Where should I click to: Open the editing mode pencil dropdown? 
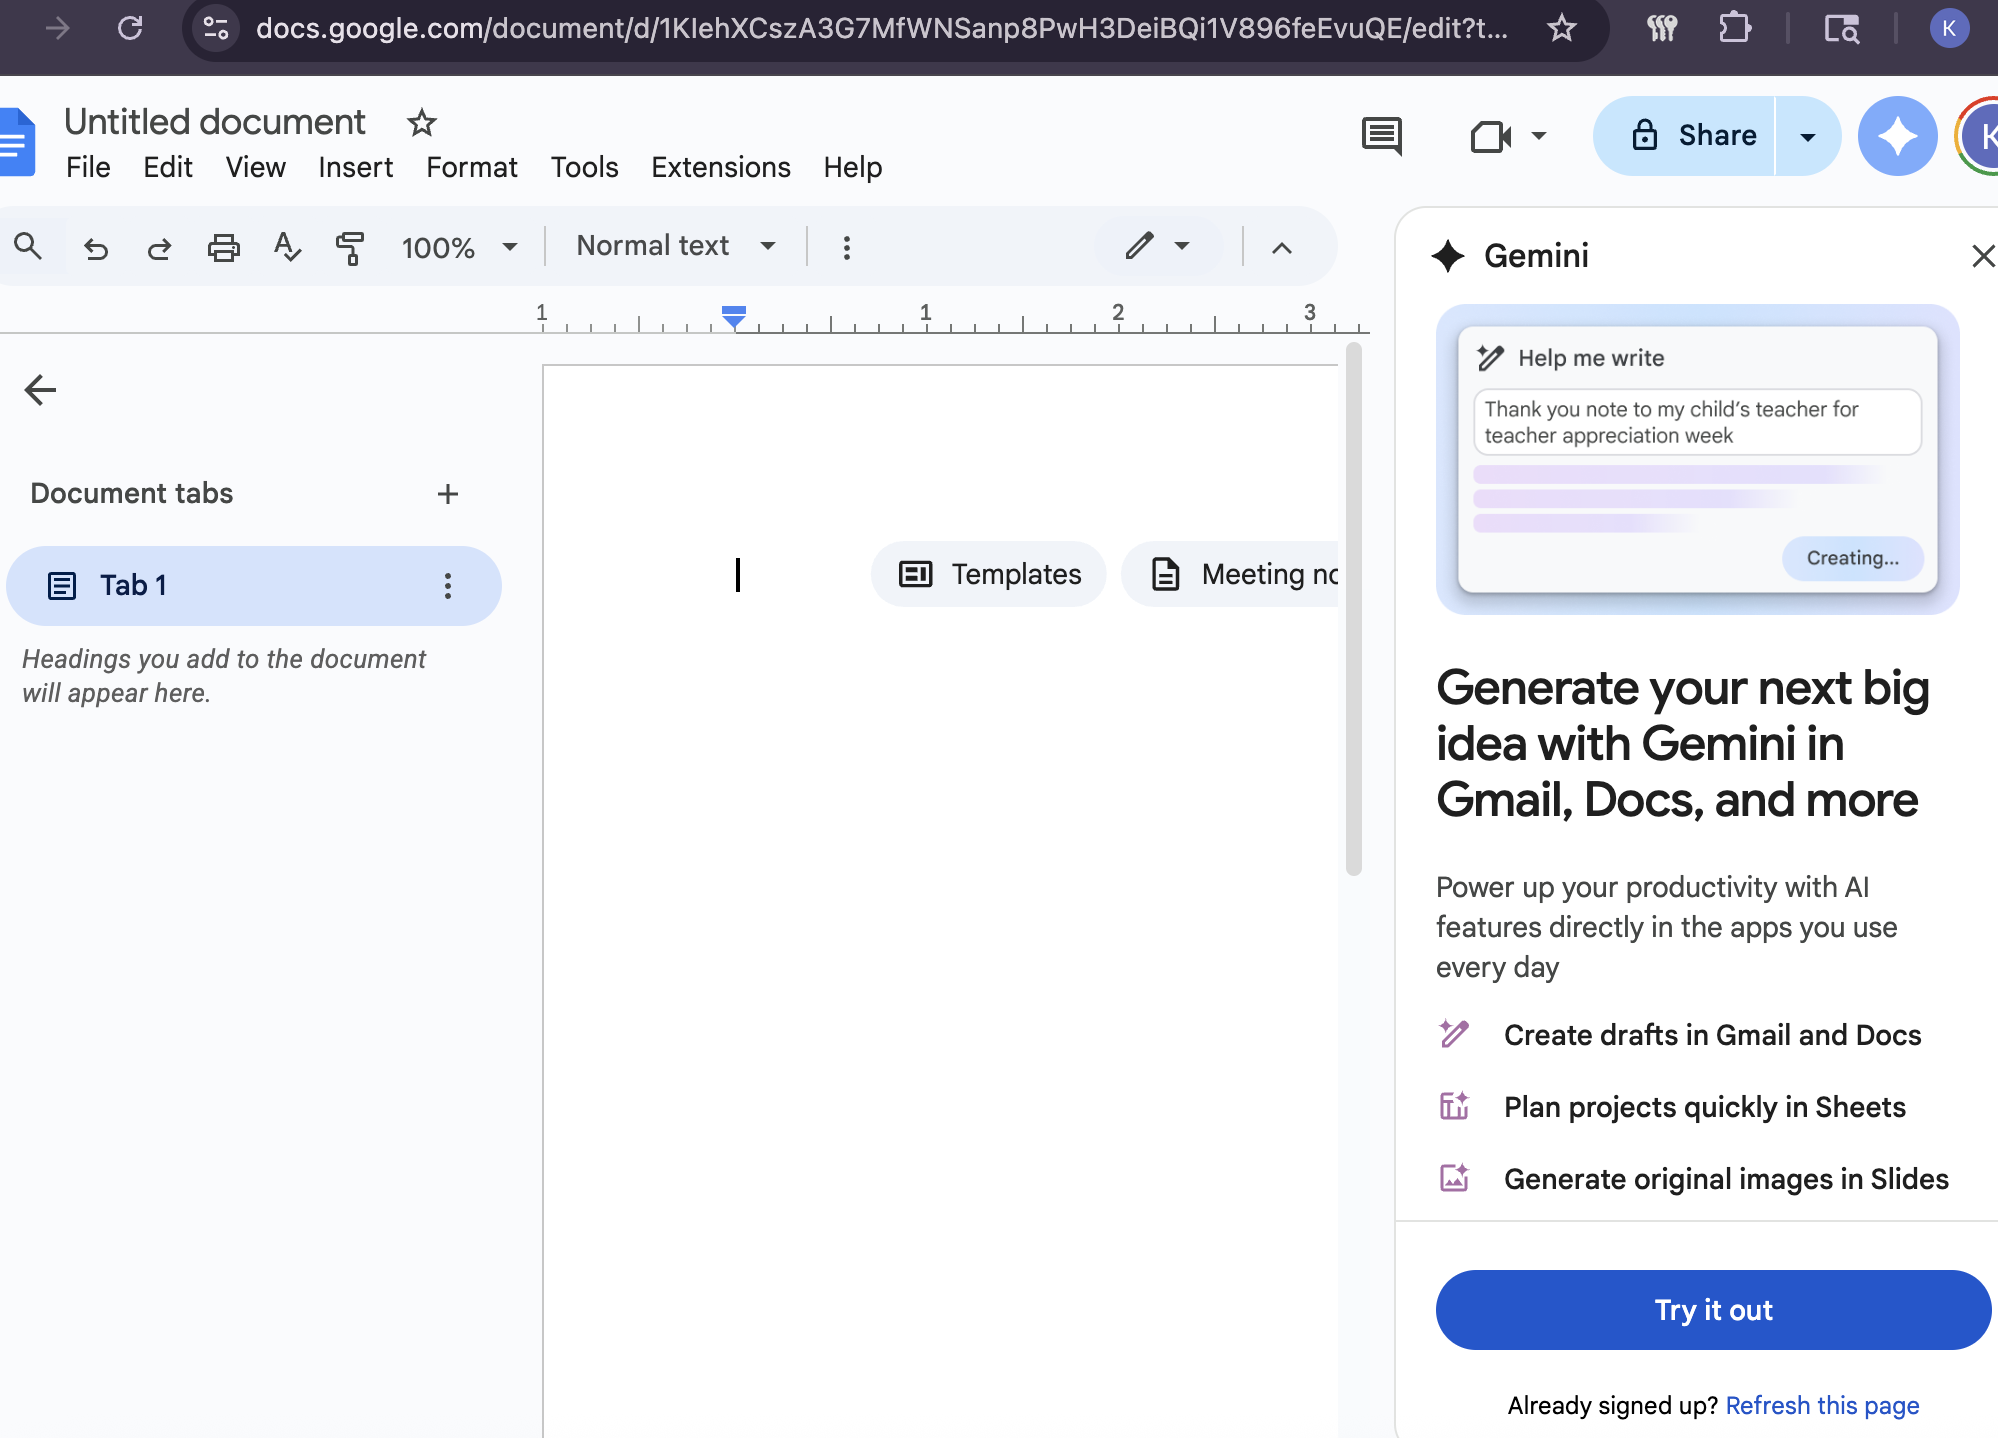tap(1157, 246)
